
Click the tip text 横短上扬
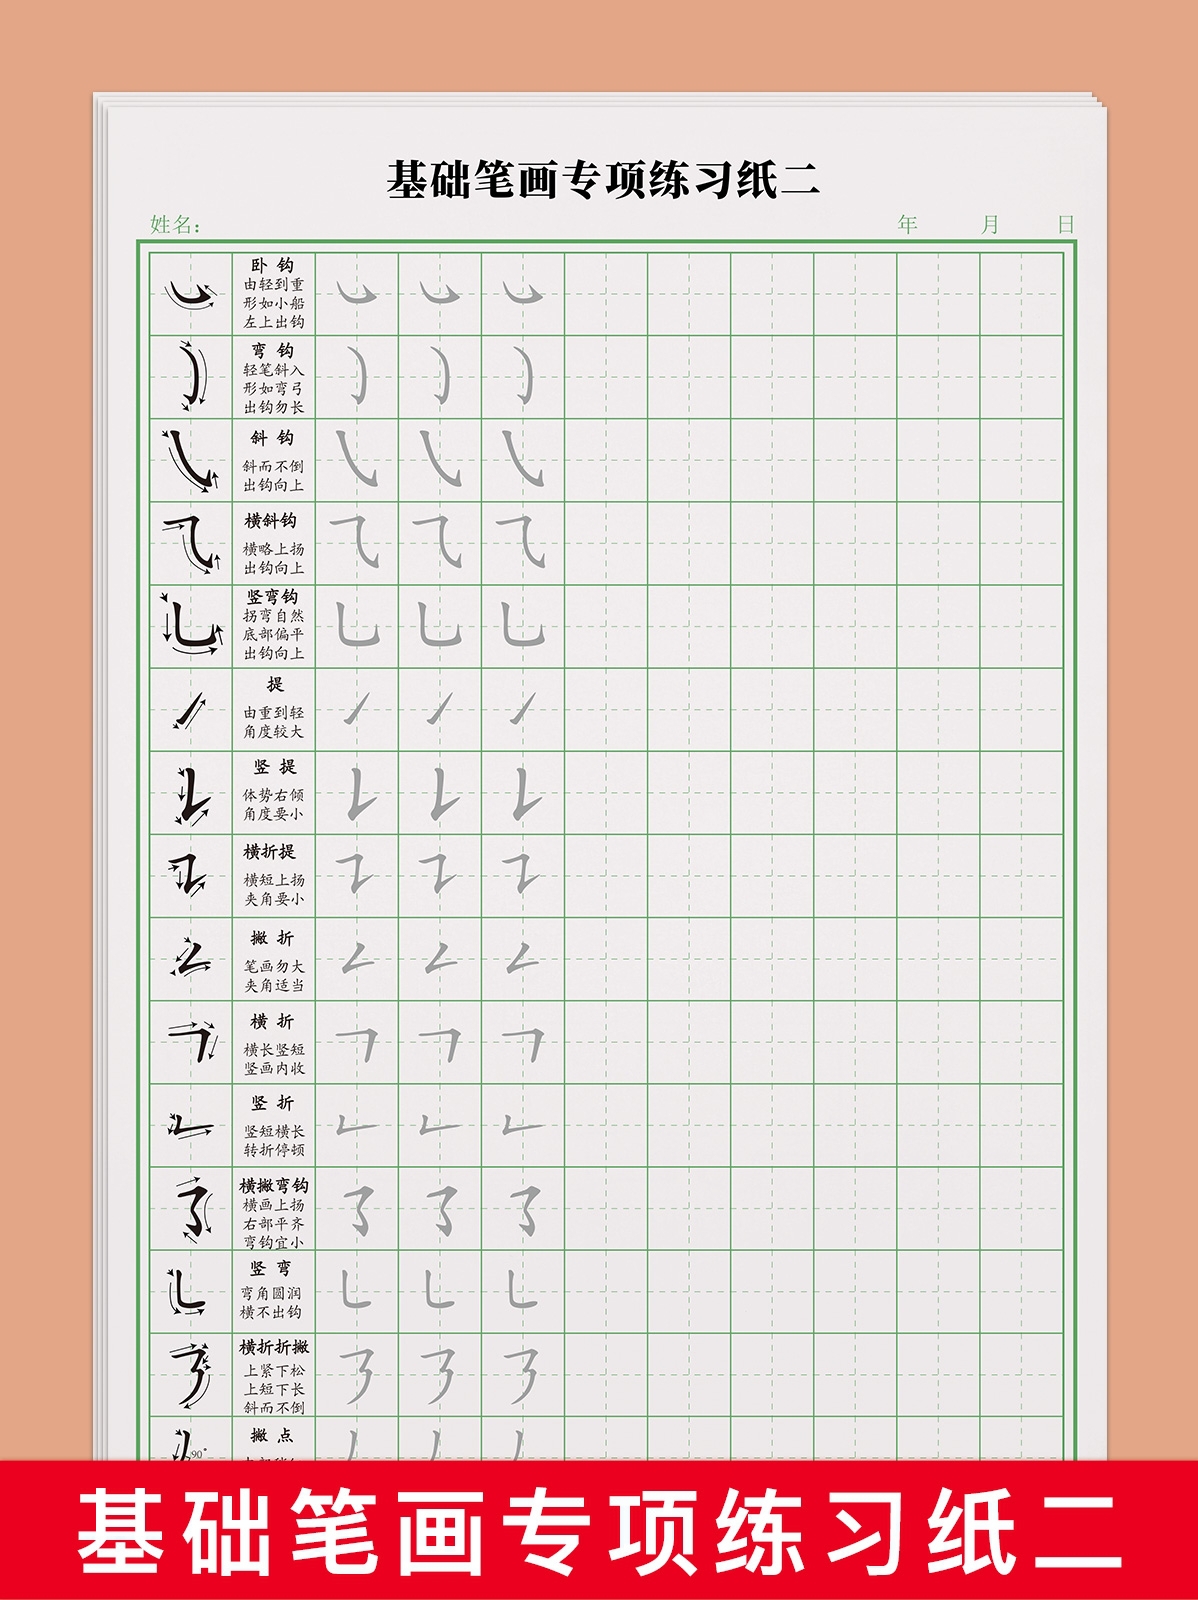click(274, 880)
